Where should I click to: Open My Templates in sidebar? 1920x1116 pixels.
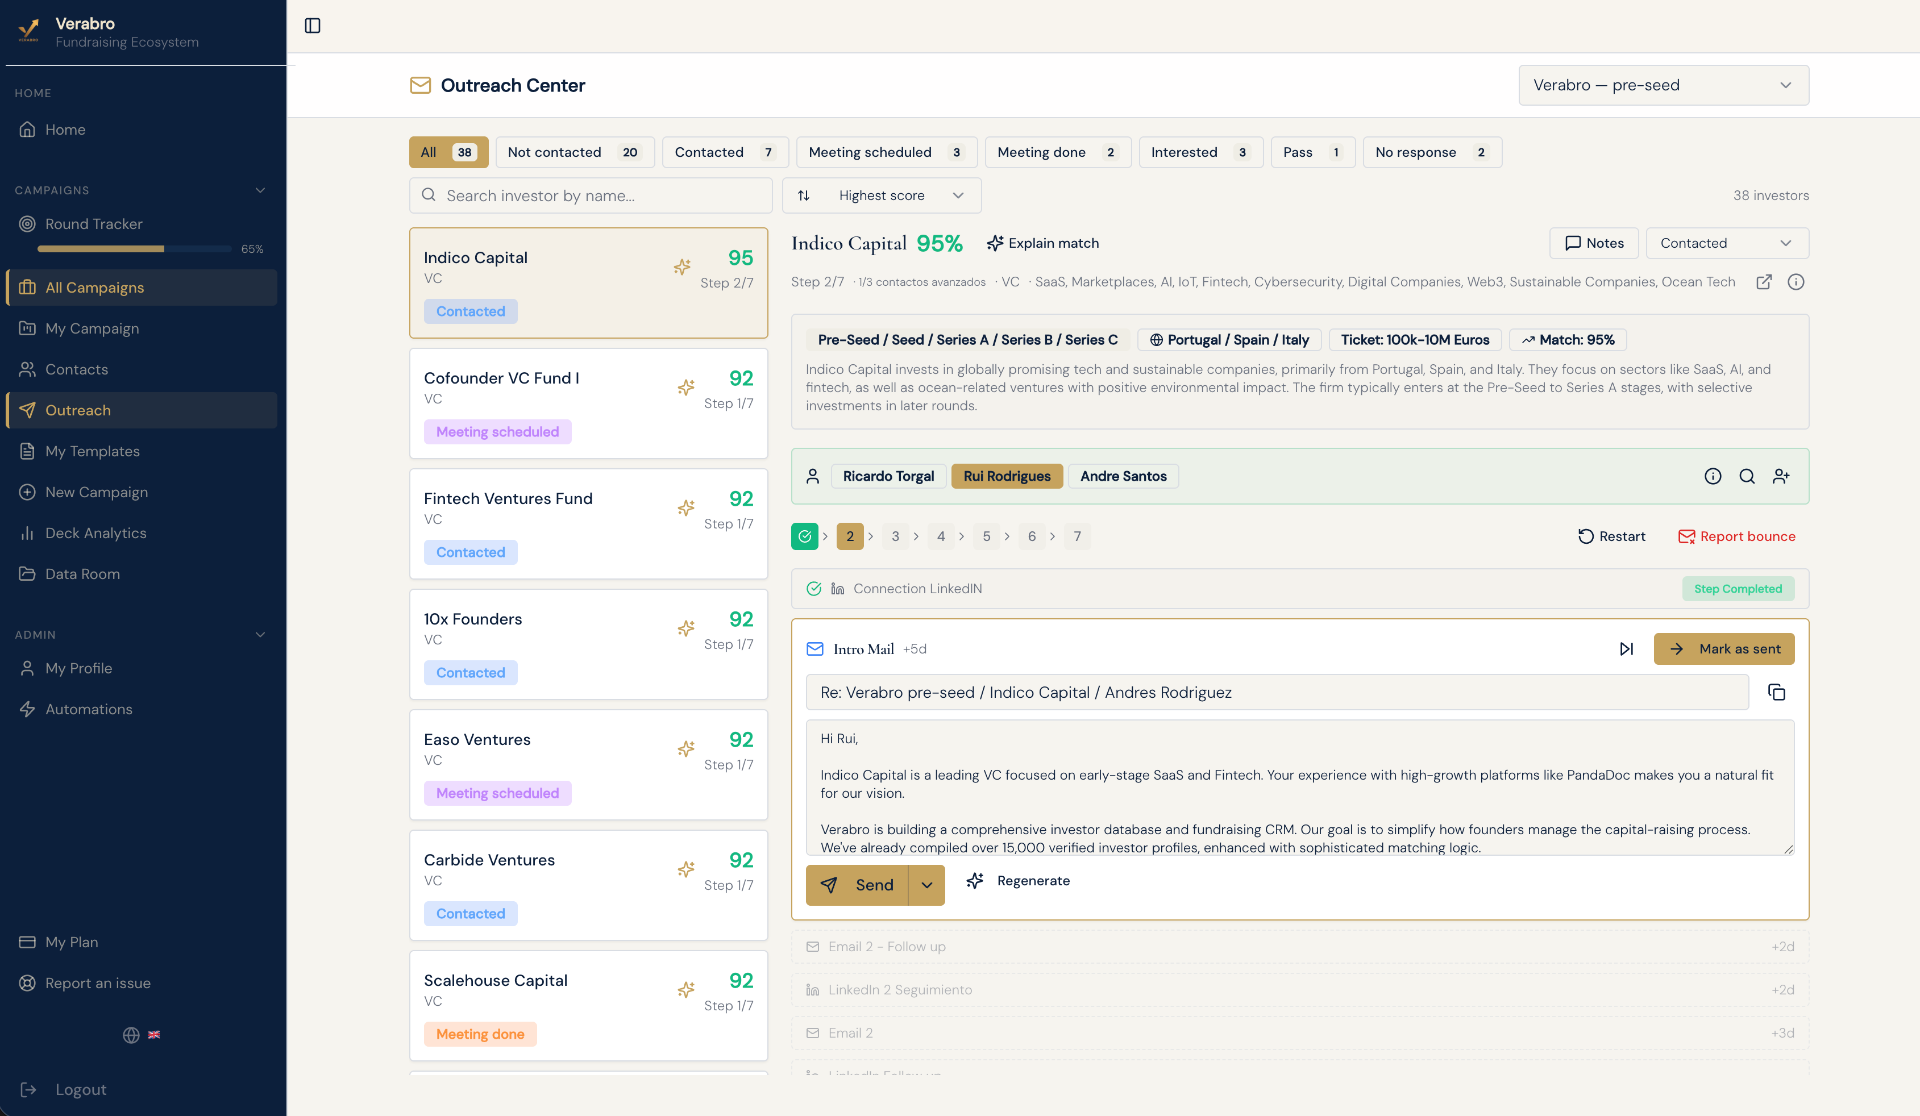[142, 451]
